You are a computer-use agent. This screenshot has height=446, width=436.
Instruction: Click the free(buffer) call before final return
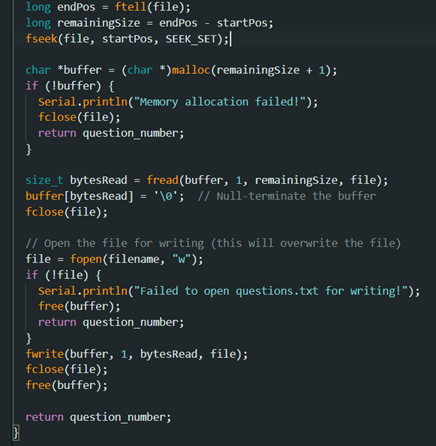click(67, 385)
